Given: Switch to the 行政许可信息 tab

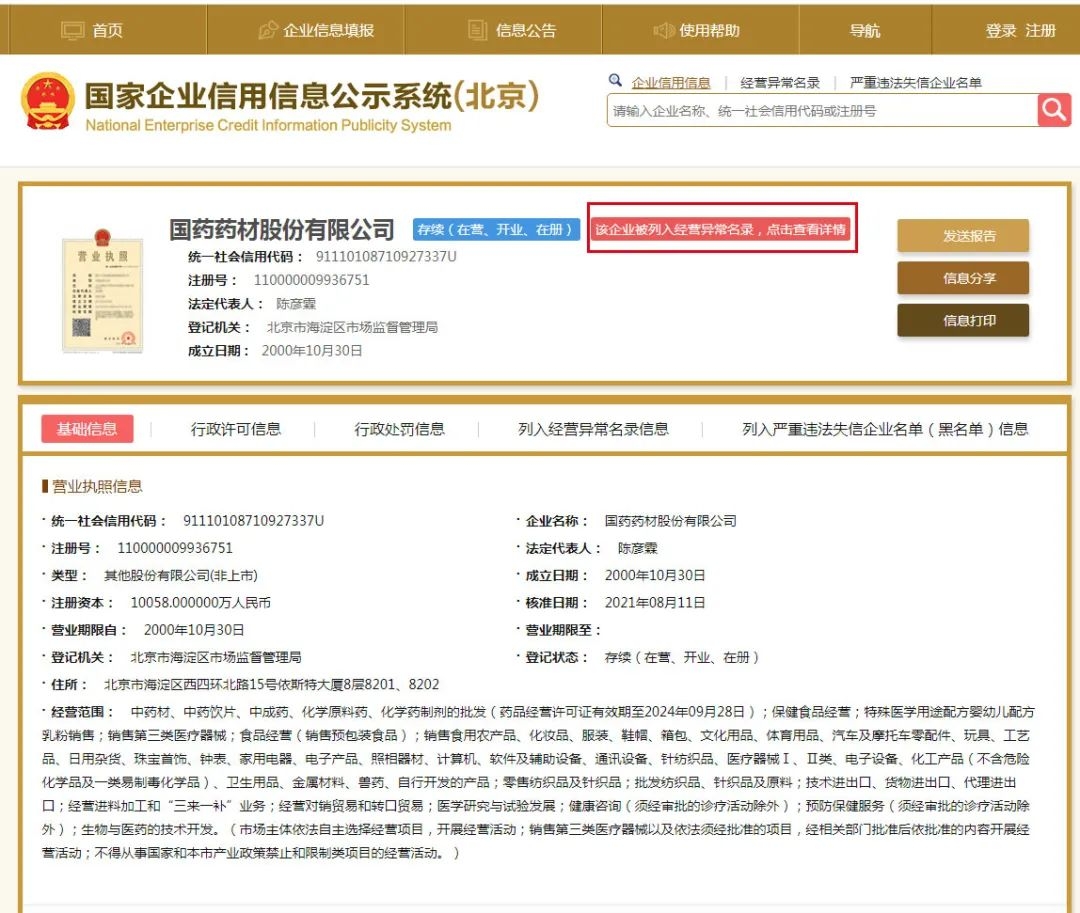Looking at the screenshot, I should pos(236,429).
